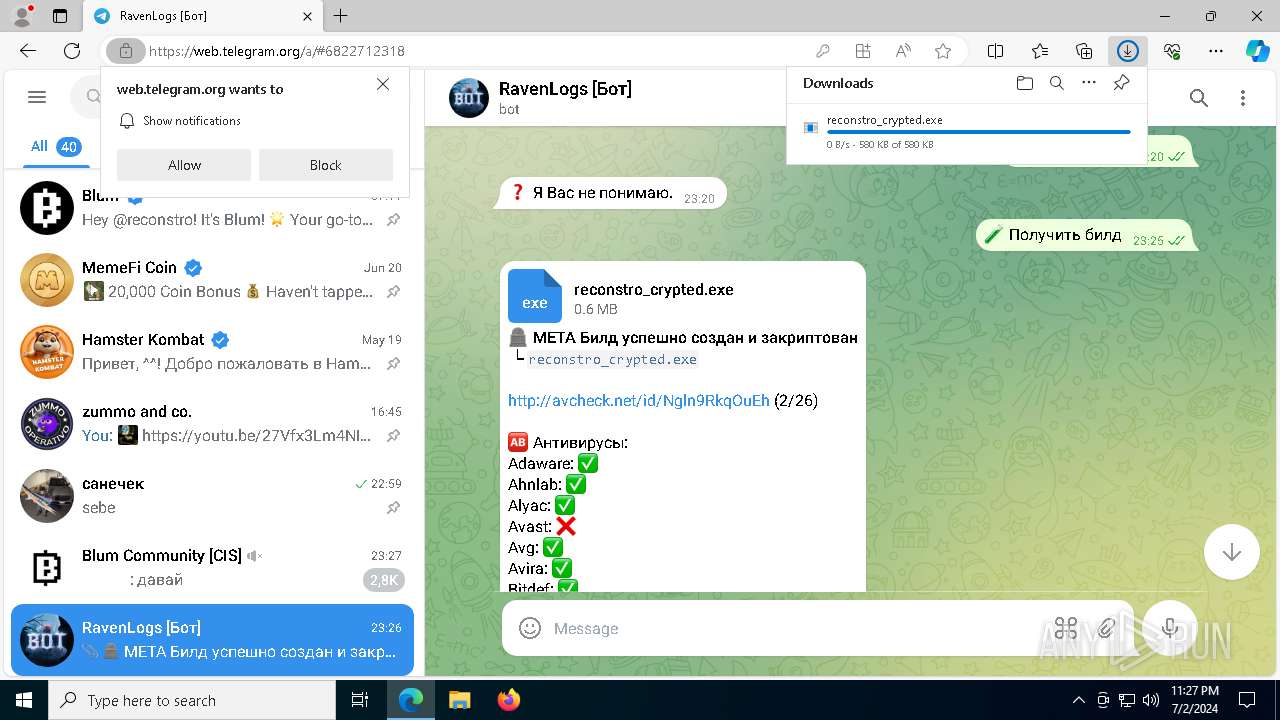The image size is (1280, 720).
Task: Open the Edge tab actions menu
Action: pos(60,16)
